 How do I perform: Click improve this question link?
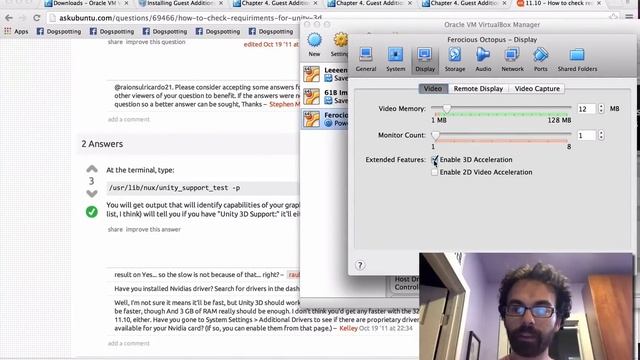pos(156,42)
